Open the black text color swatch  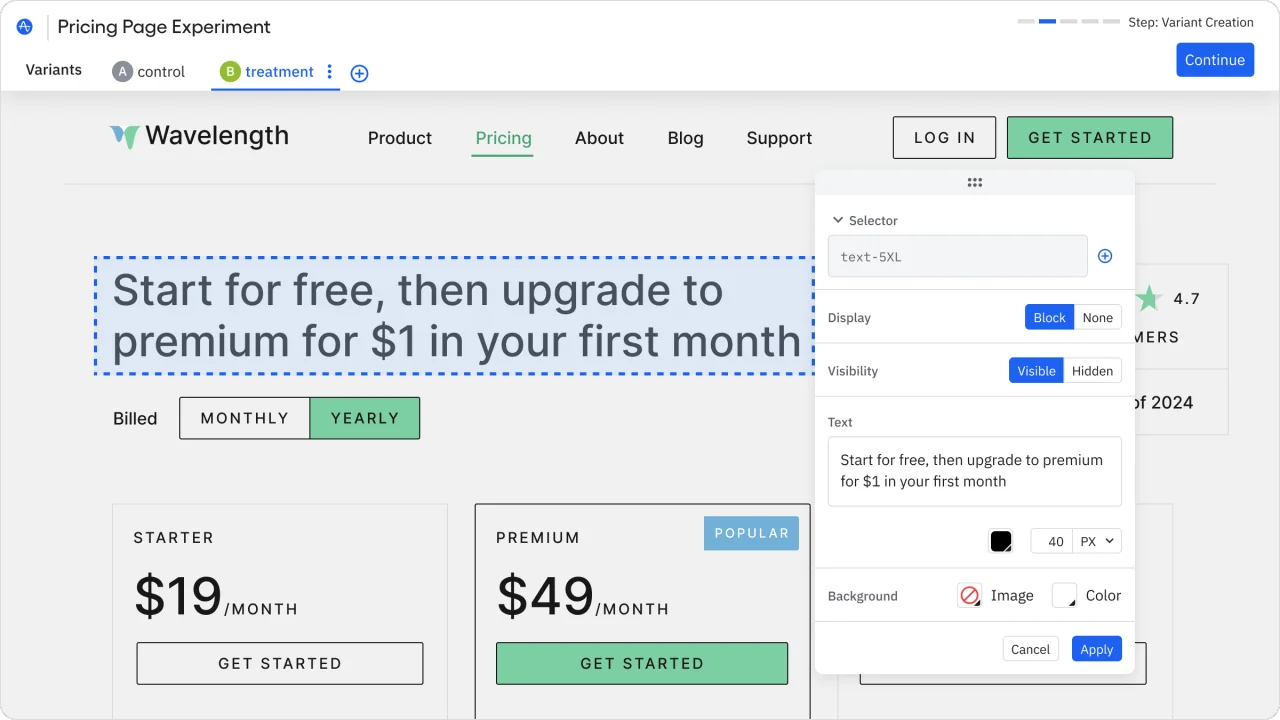tap(1000, 541)
